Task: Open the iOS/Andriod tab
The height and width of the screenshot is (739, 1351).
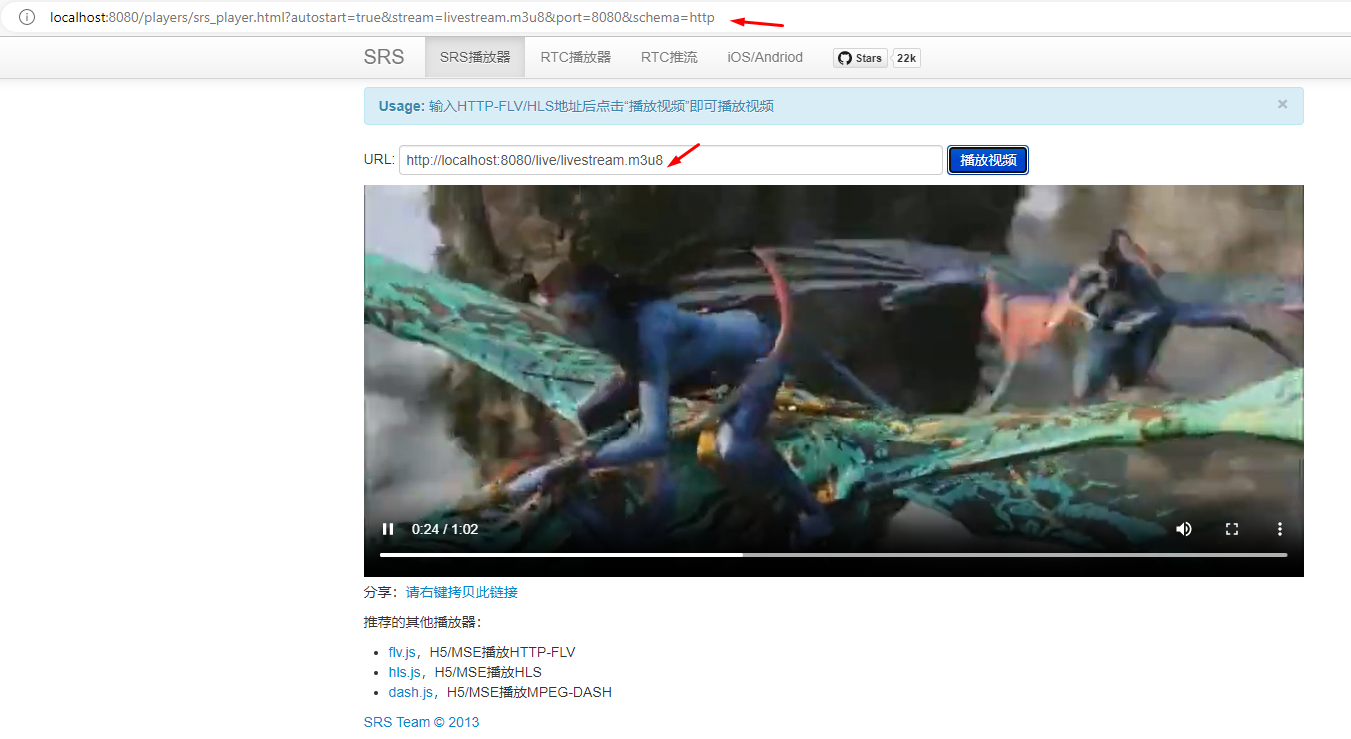Action: (765, 57)
